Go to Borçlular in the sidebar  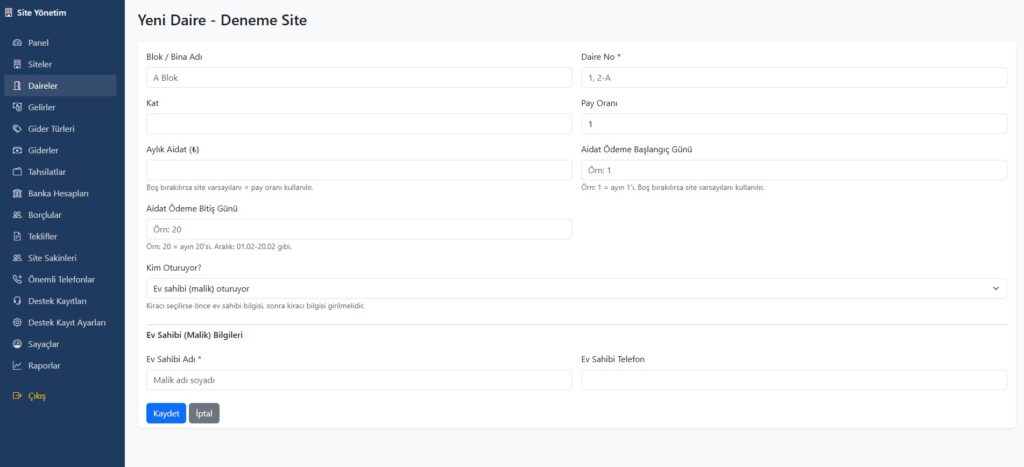pos(44,215)
